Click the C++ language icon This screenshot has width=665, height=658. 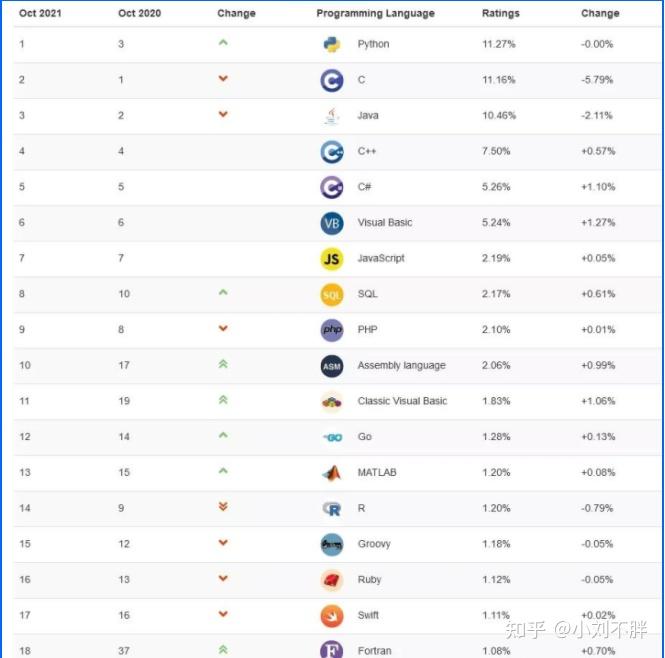332,152
